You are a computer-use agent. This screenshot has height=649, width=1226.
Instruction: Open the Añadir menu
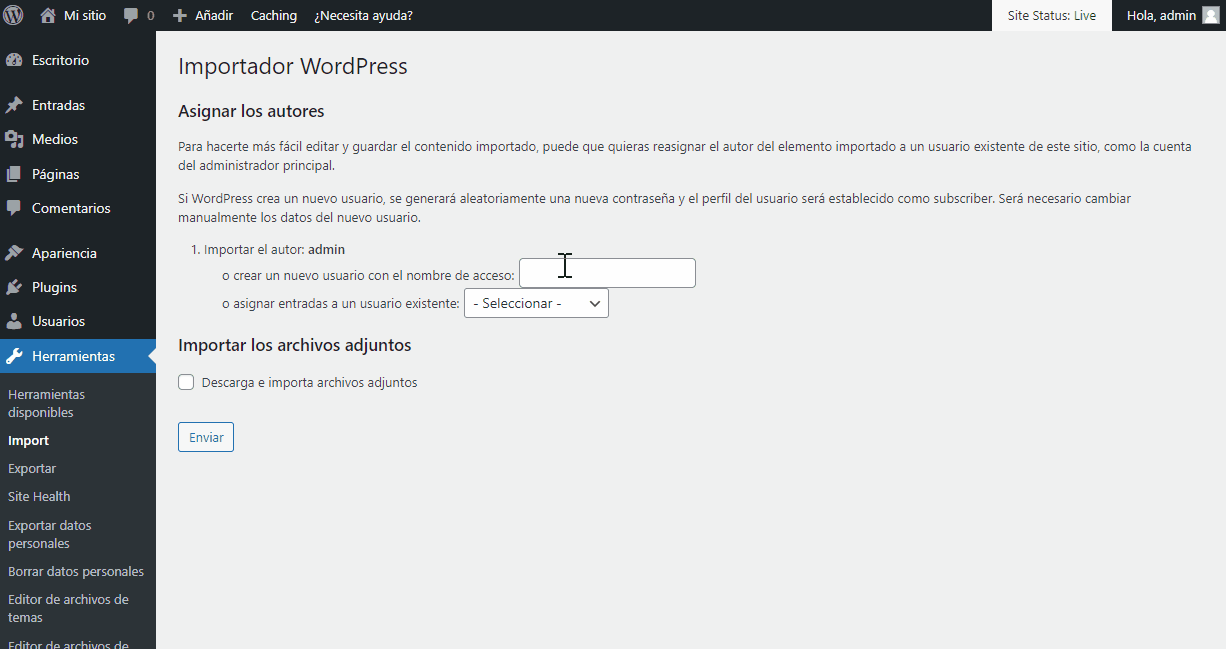(x=203, y=15)
